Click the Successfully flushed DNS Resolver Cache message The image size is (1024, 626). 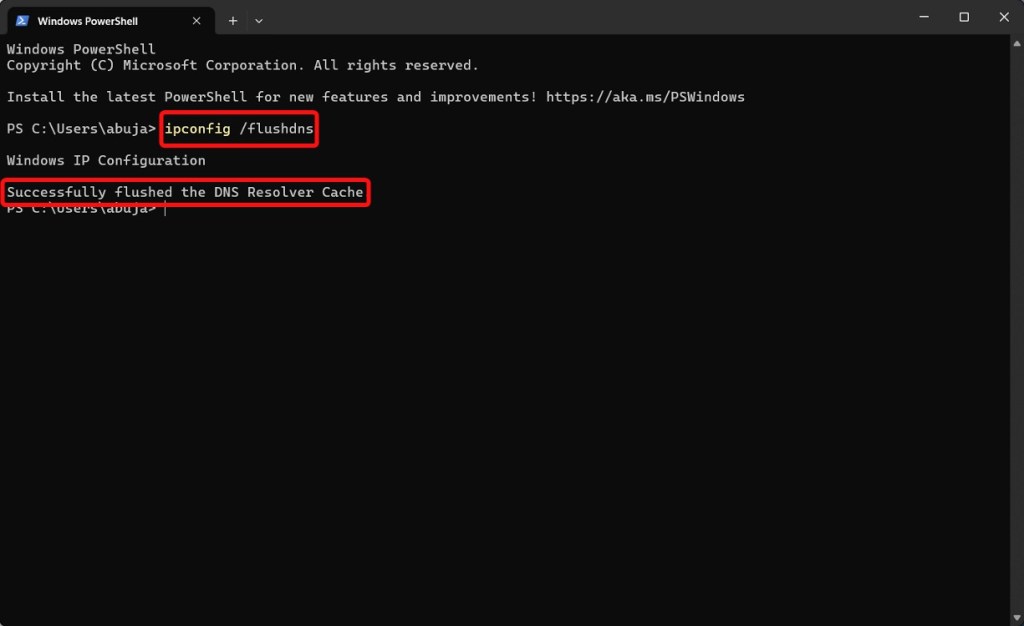185,192
